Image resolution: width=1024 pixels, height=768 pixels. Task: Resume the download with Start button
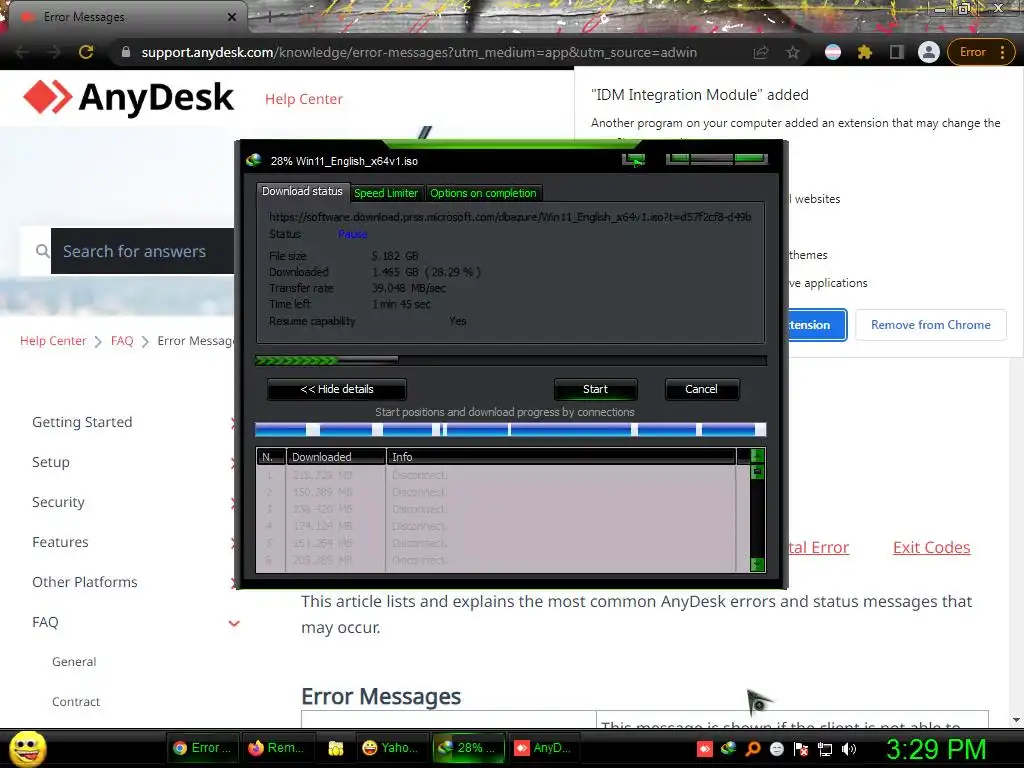pyautogui.click(x=596, y=389)
